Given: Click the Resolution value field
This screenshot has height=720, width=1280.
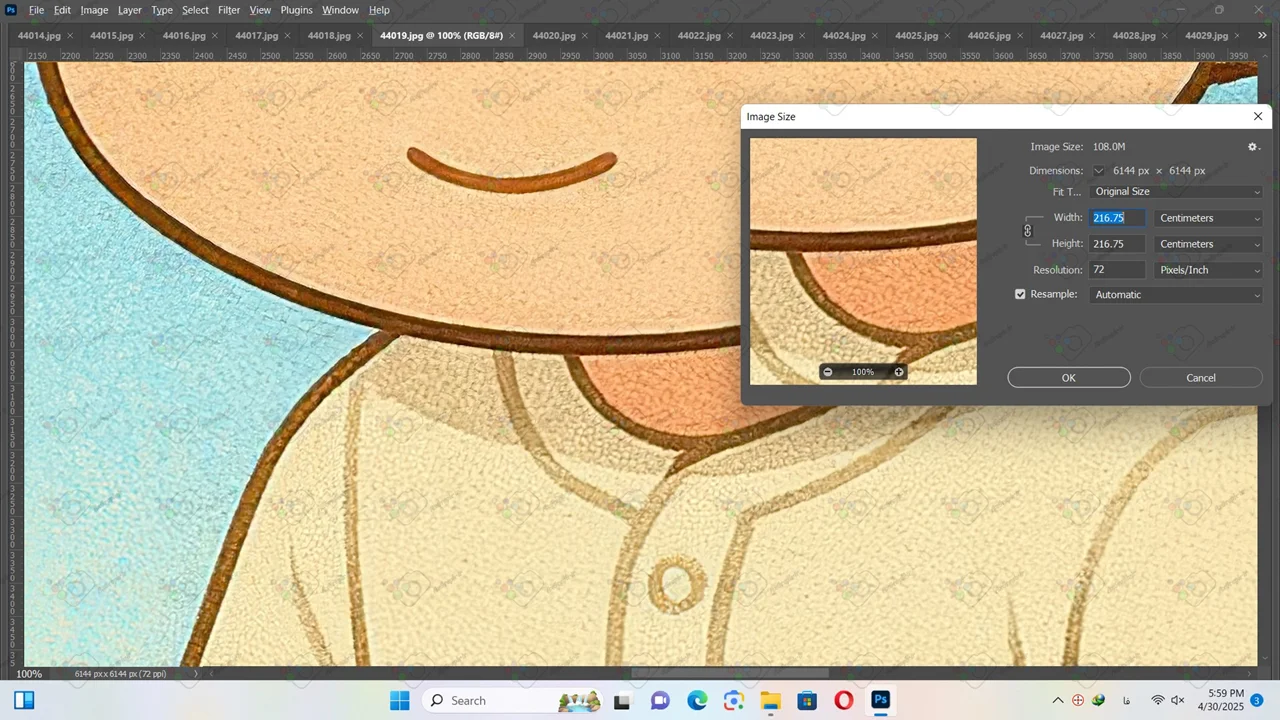Looking at the screenshot, I should (1116, 270).
